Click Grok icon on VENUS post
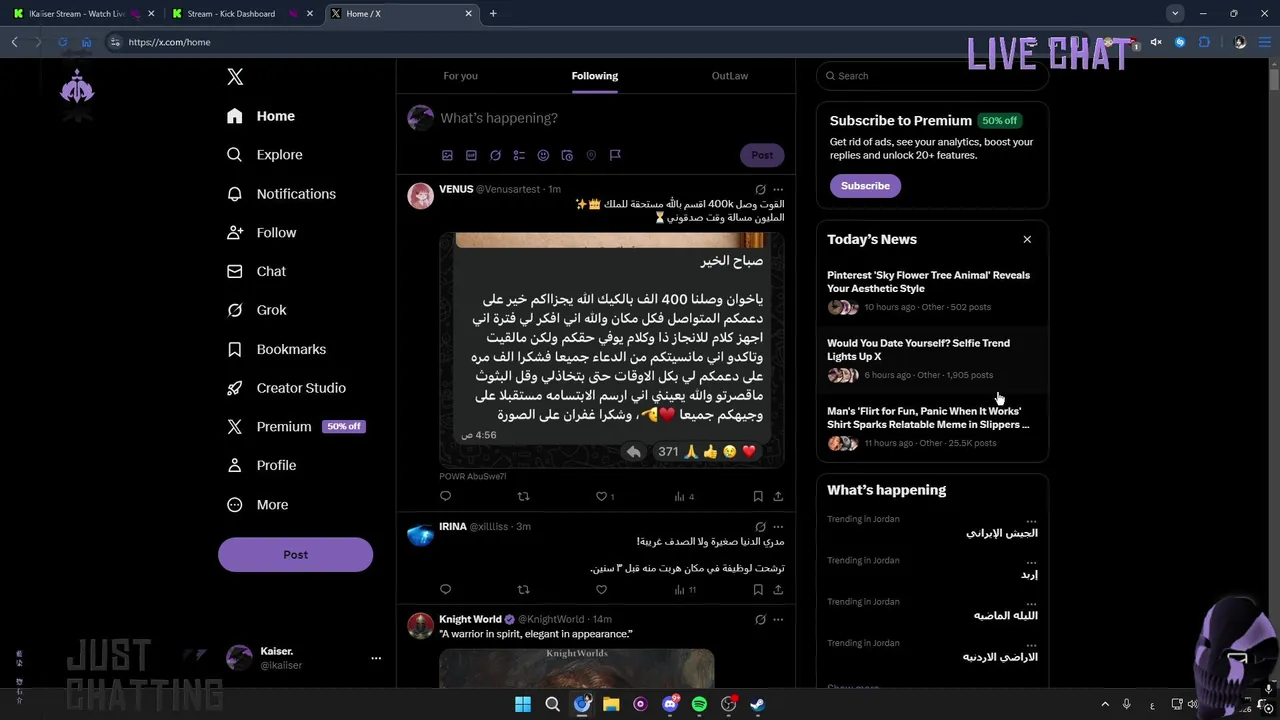The image size is (1280, 720). point(760,190)
